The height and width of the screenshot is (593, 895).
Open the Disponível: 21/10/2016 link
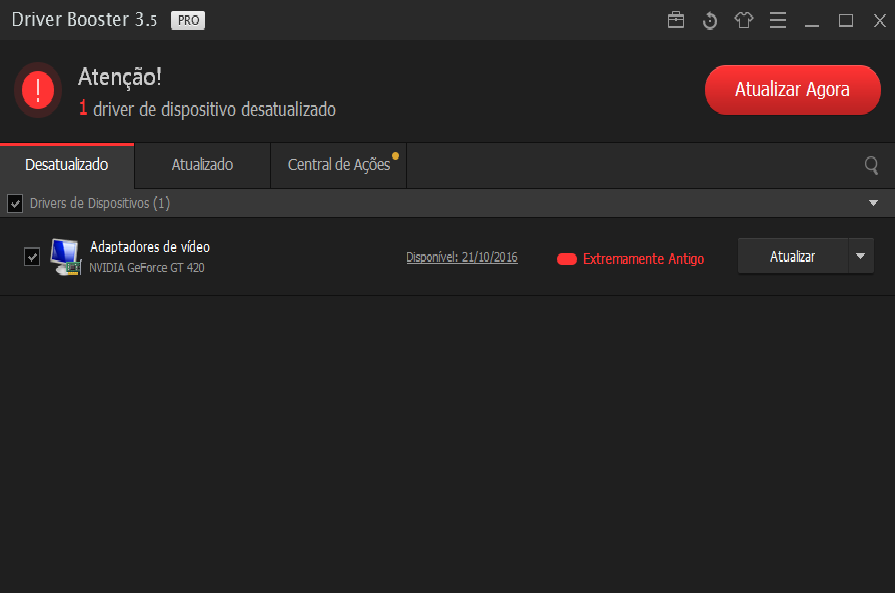click(x=462, y=257)
